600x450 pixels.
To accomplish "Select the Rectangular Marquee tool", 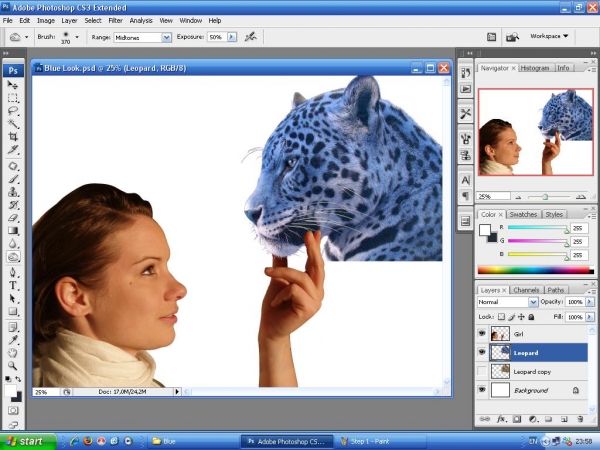I will pos(13,98).
